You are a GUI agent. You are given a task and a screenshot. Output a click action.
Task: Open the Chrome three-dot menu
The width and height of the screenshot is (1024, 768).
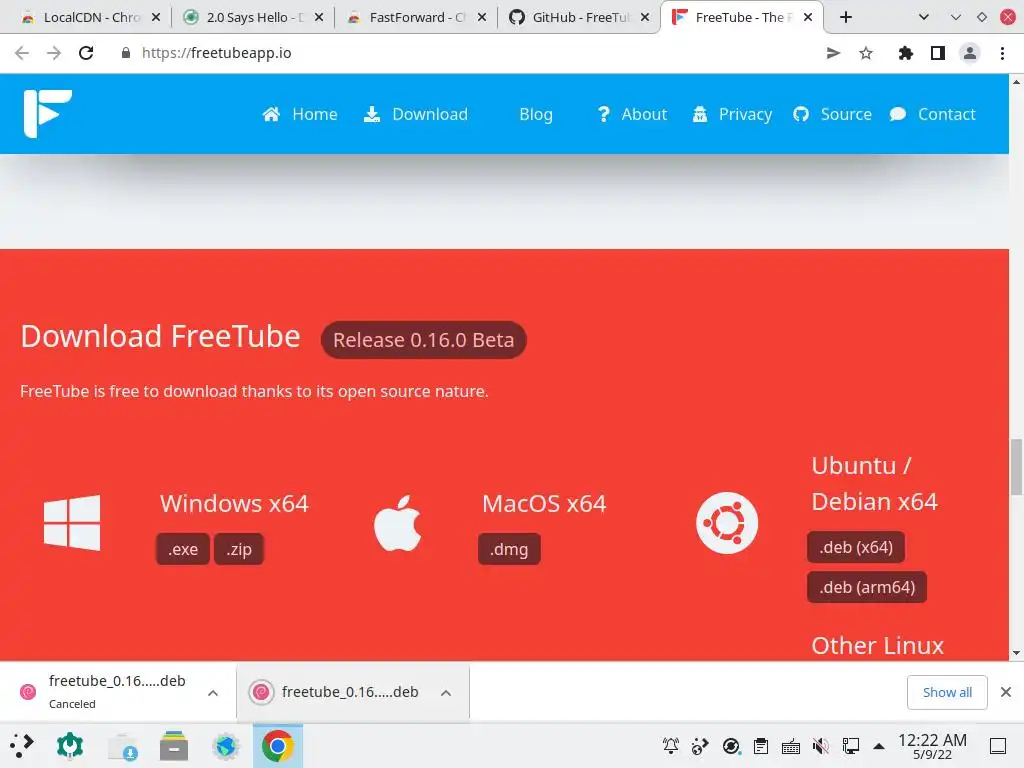pyautogui.click(x=1002, y=53)
